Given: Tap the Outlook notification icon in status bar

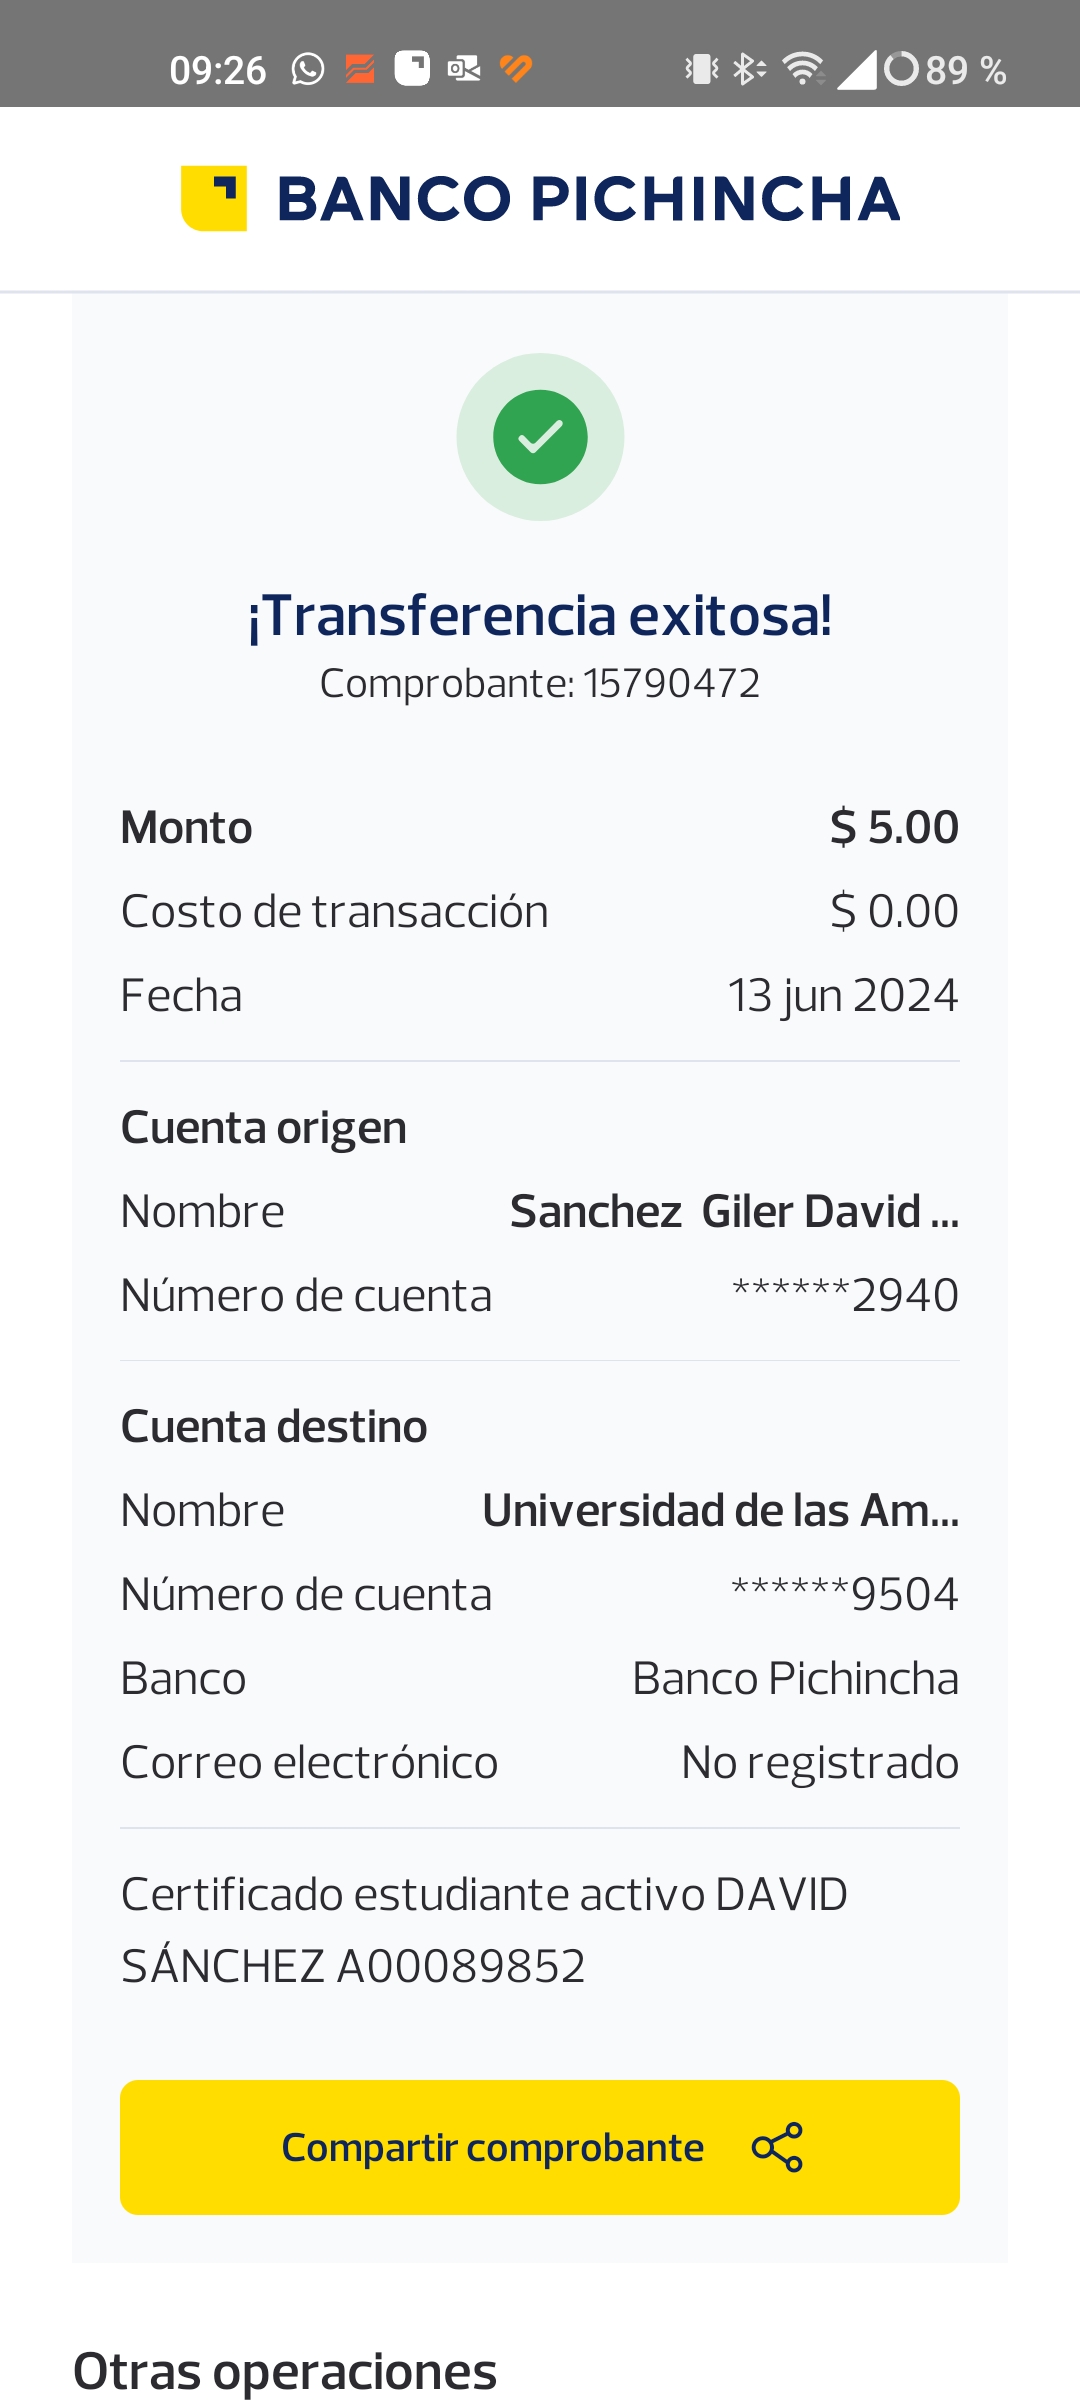Looking at the screenshot, I should pos(464,69).
